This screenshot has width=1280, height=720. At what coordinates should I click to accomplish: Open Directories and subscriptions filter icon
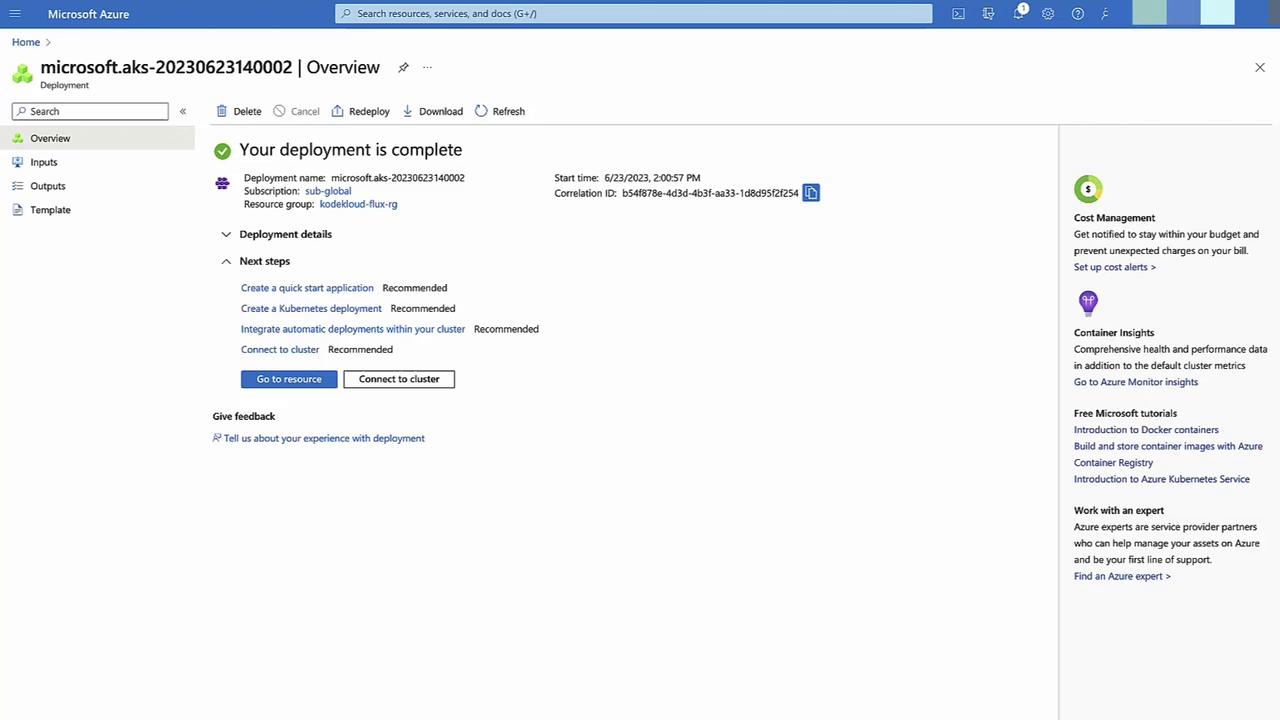pyautogui.click(x=988, y=14)
